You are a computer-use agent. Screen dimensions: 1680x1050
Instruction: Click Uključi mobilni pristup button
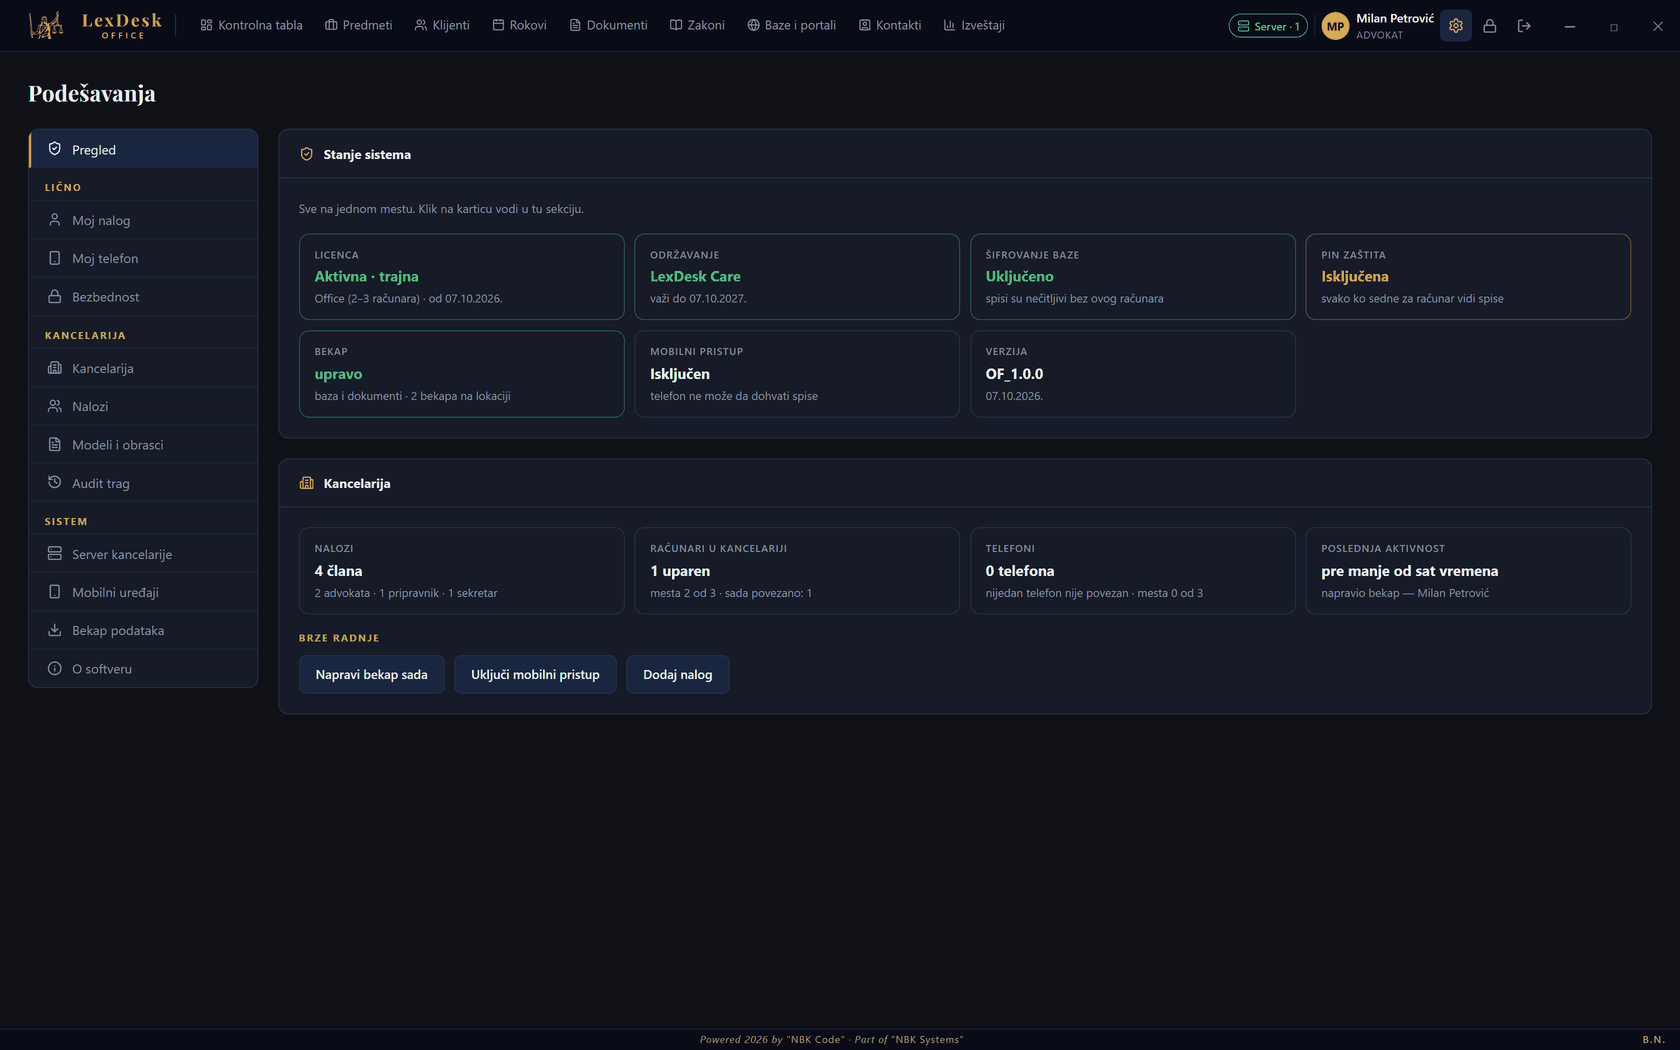point(535,675)
